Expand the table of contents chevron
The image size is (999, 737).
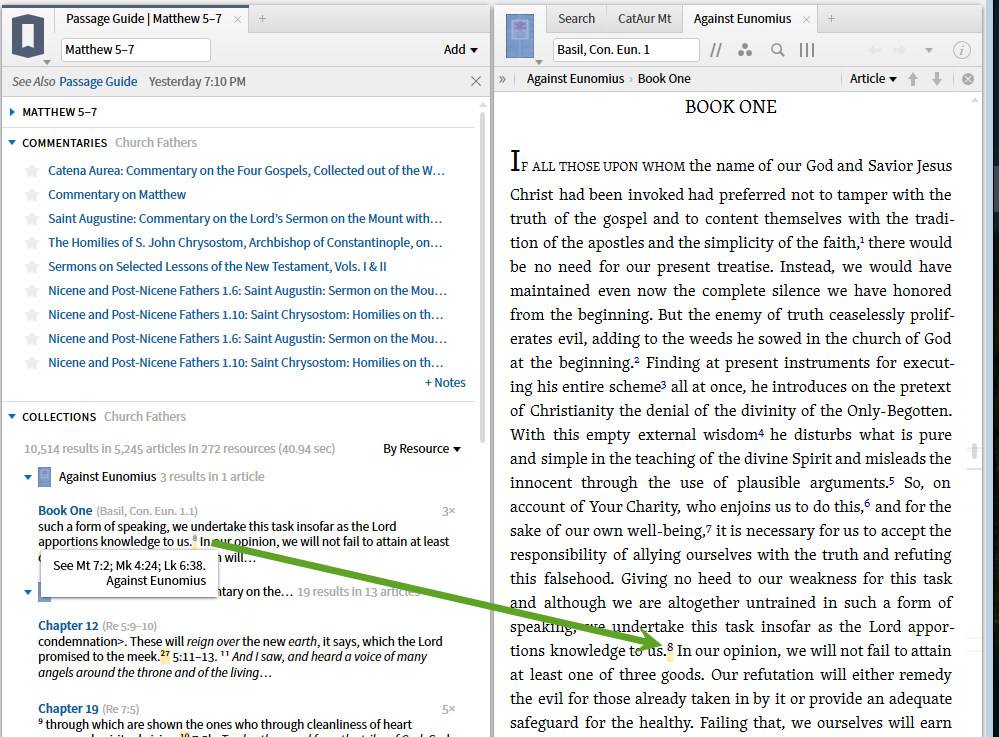(502, 79)
